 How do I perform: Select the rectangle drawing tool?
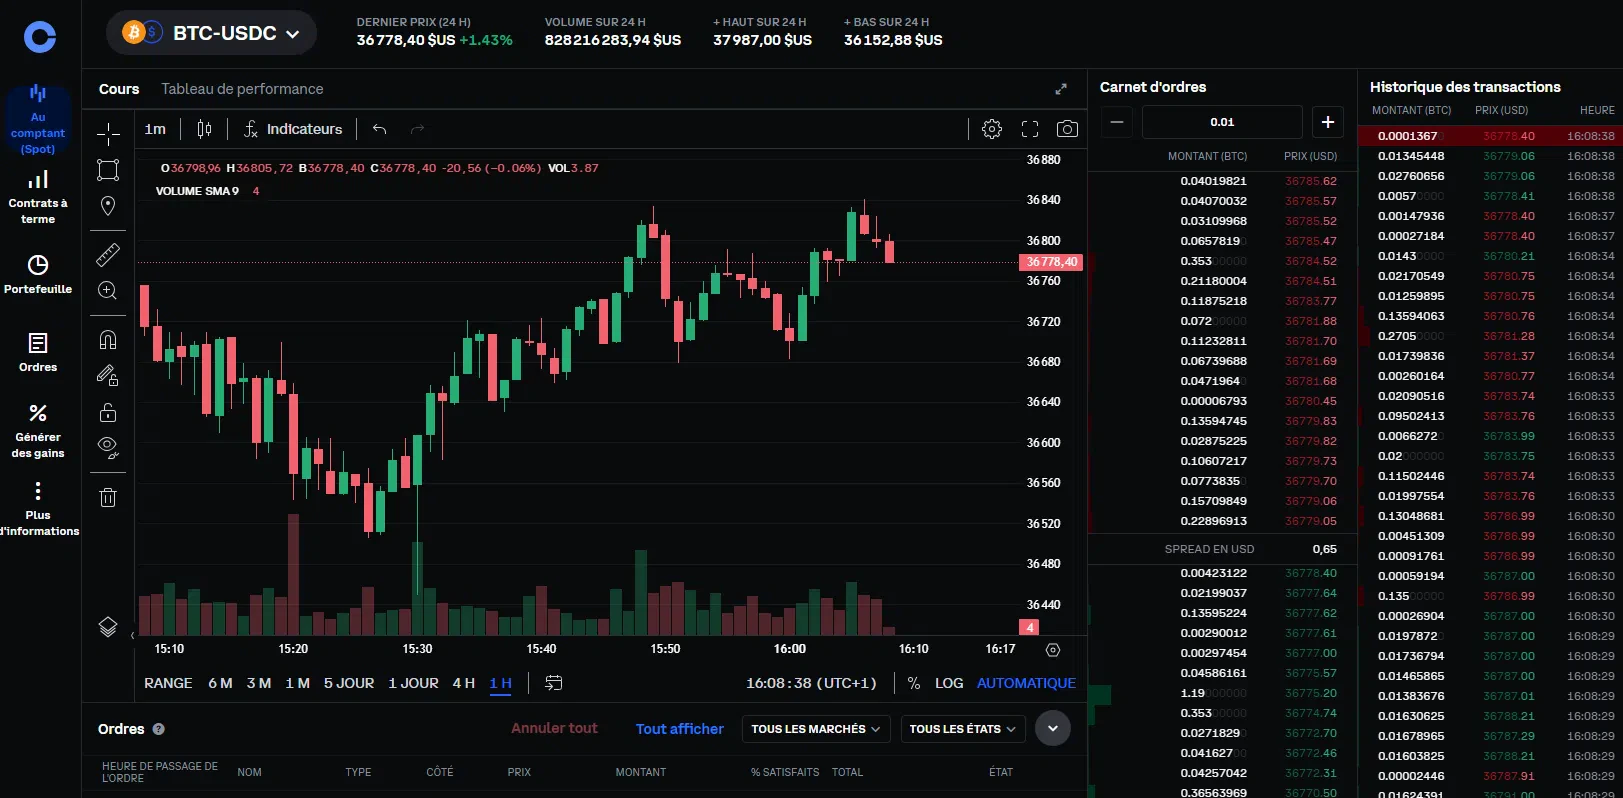point(108,169)
